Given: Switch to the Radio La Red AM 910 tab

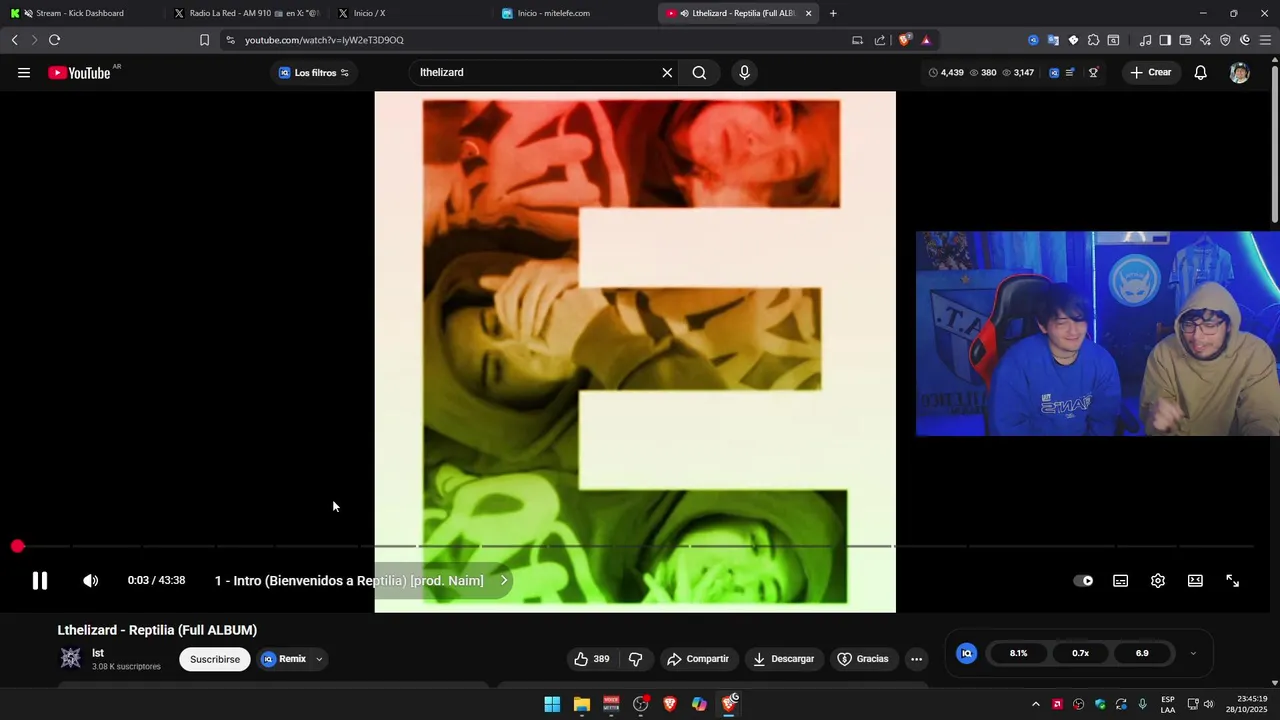Looking at the screenshot, I should (x=245, y=13).
